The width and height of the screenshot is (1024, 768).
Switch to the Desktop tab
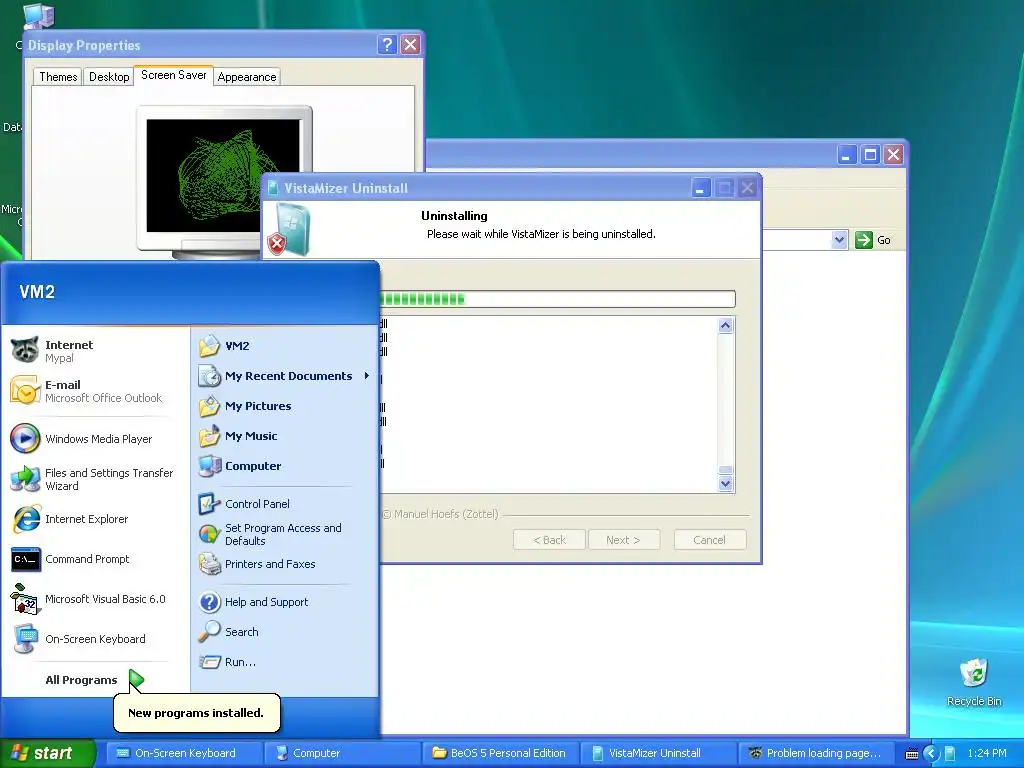pos(109,76)
